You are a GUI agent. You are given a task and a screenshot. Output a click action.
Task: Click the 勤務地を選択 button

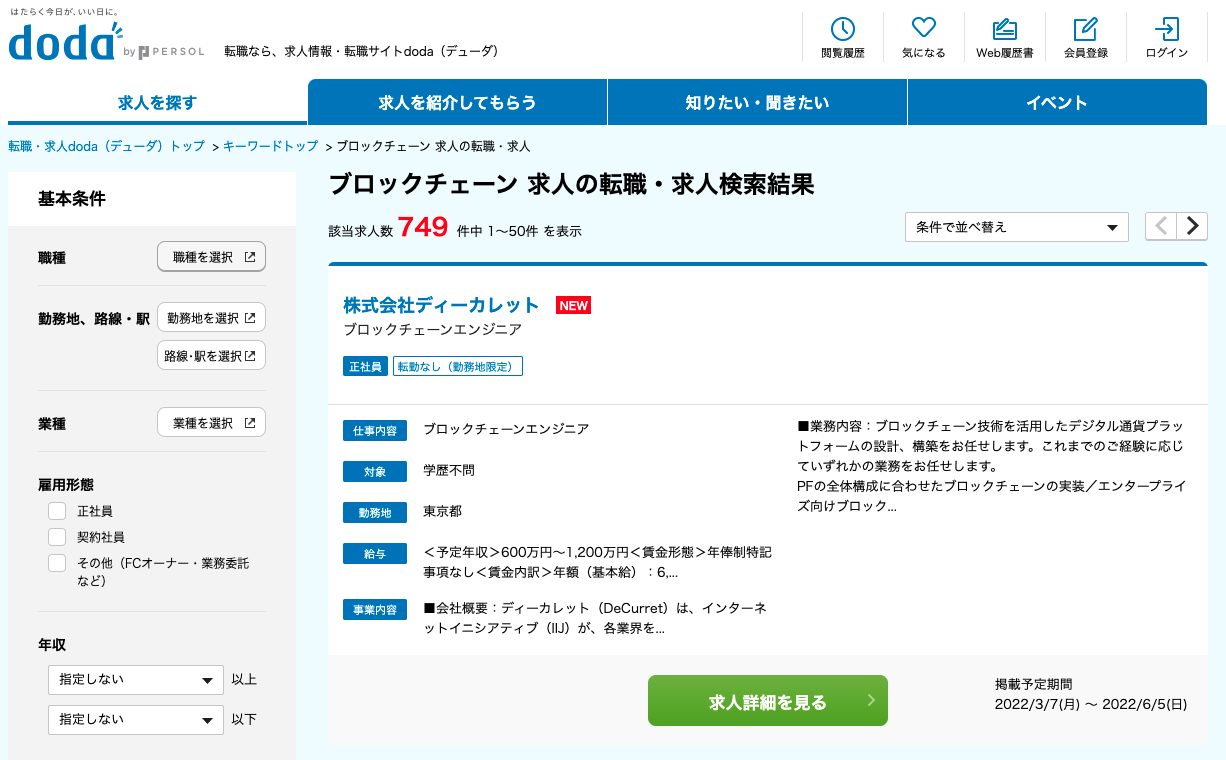click(212, 318)
